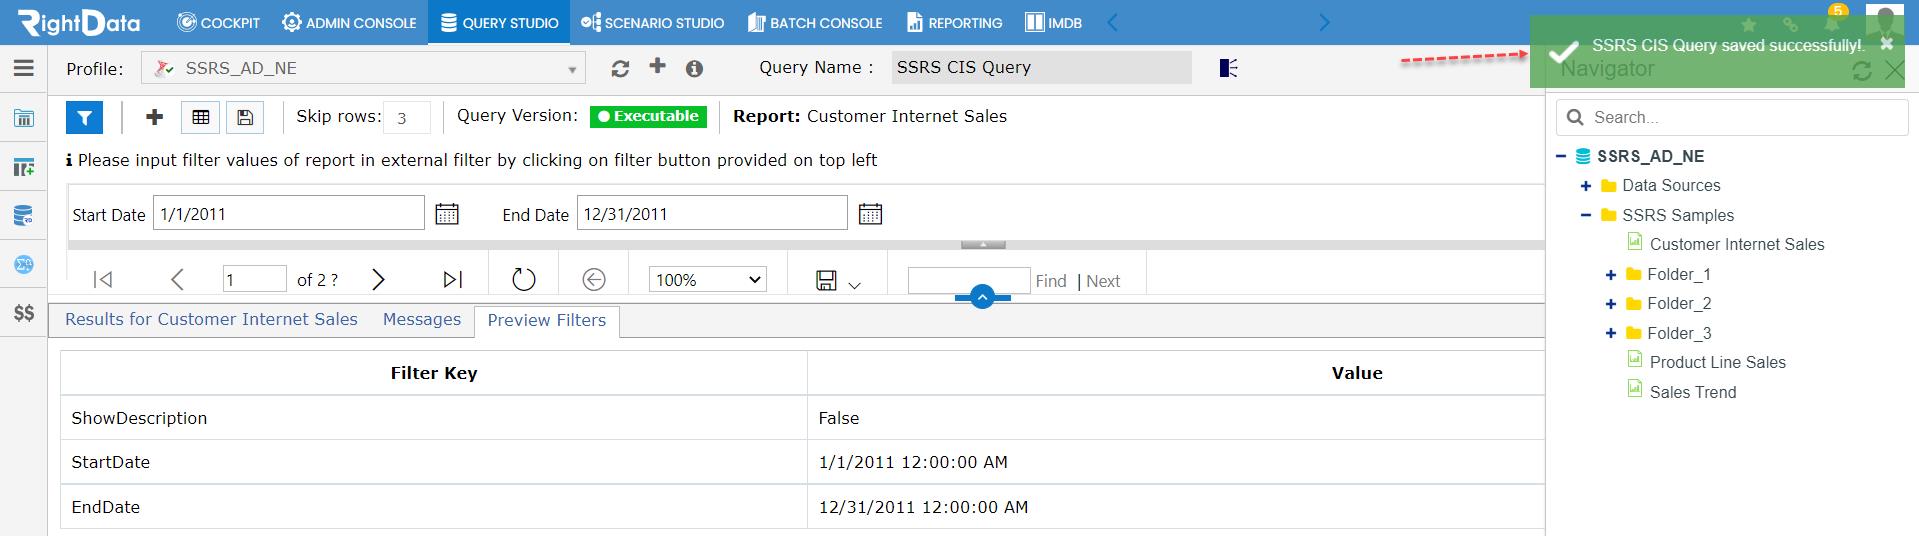This screenshot has height=536, width=1919.
Task: Open the SCENARIO STUDIO module
Action: pos(652,22)
